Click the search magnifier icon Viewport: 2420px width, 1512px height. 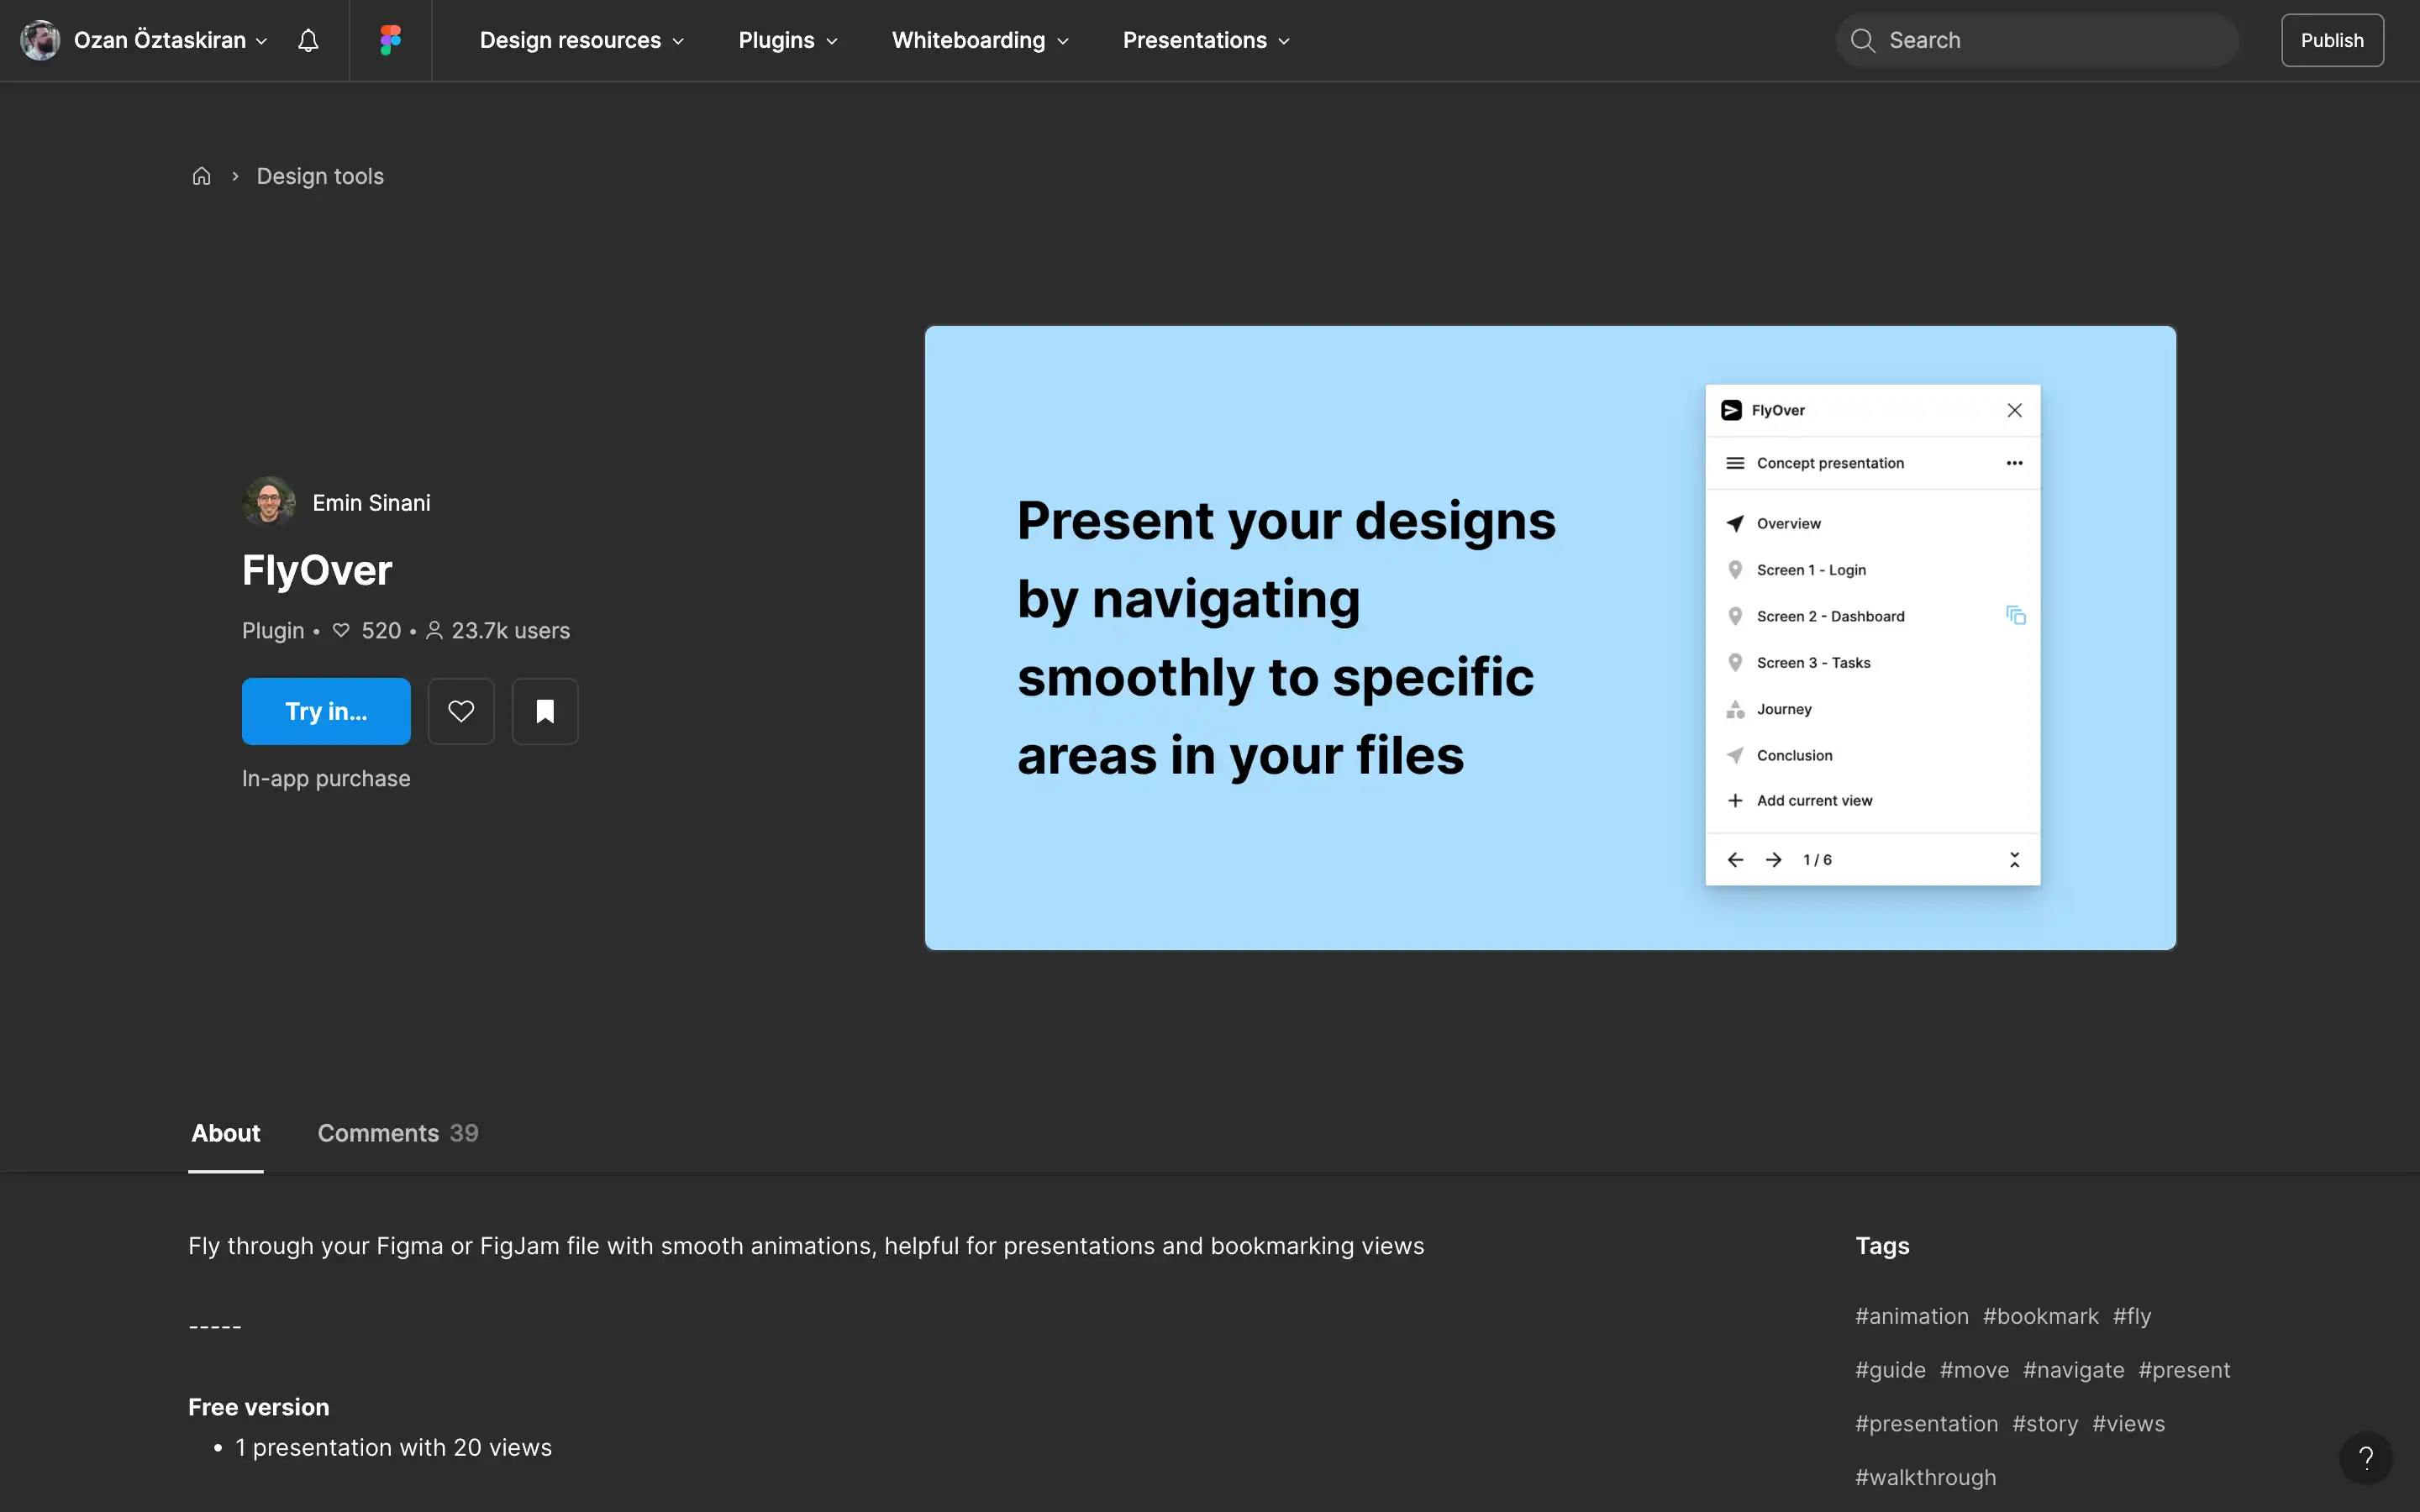pyautogui.click(x=1862, y=40)
